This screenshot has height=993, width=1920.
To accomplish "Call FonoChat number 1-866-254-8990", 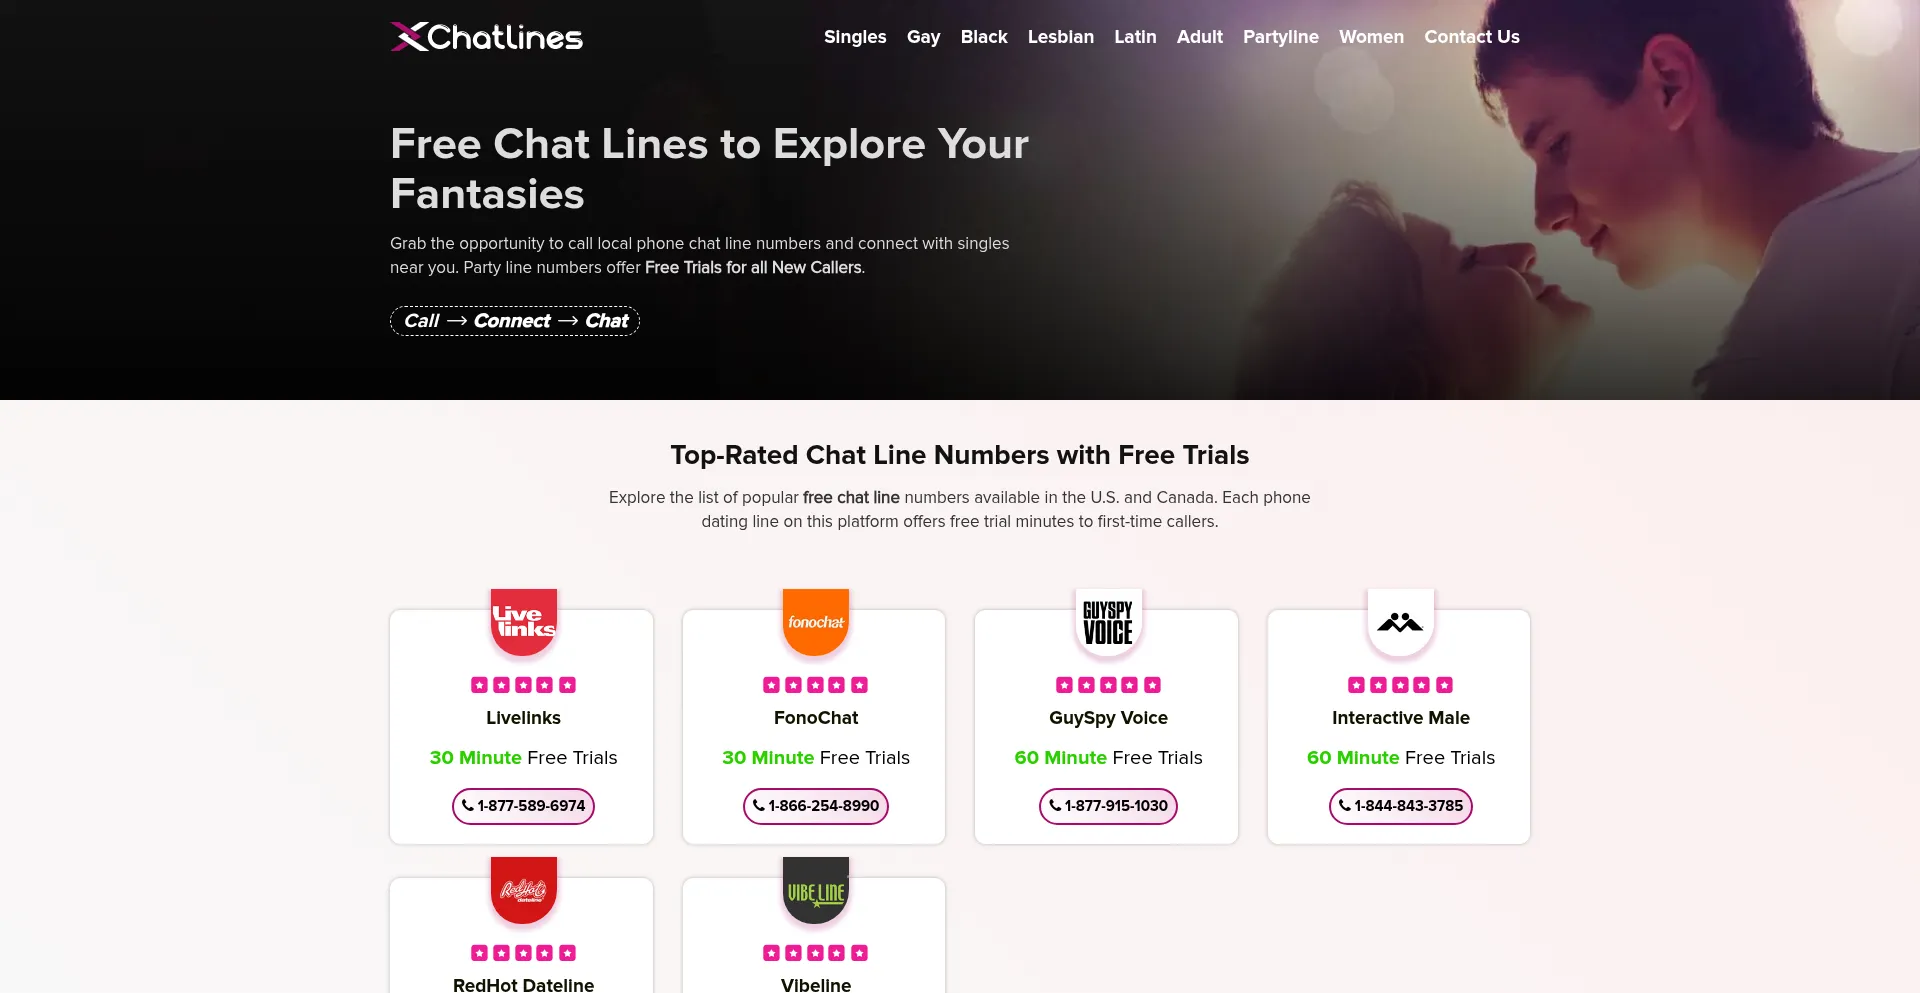I will [816, 806].
